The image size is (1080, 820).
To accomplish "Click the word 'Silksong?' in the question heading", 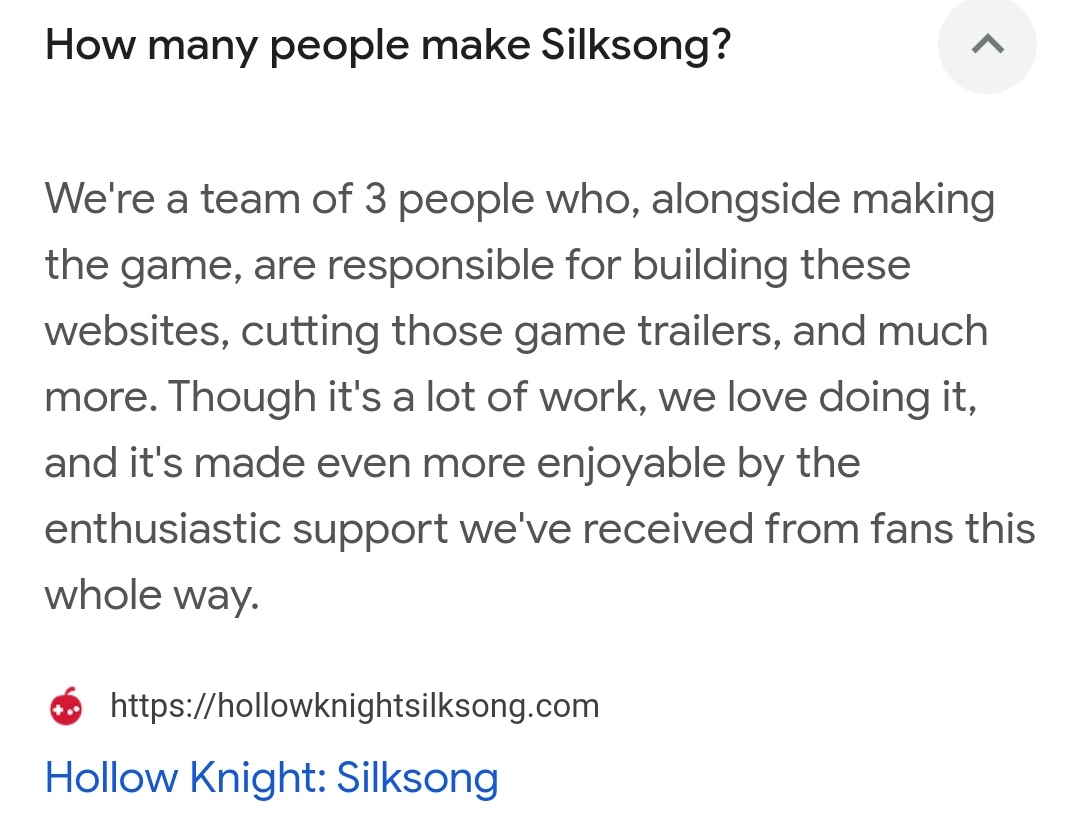I will 636,45.
